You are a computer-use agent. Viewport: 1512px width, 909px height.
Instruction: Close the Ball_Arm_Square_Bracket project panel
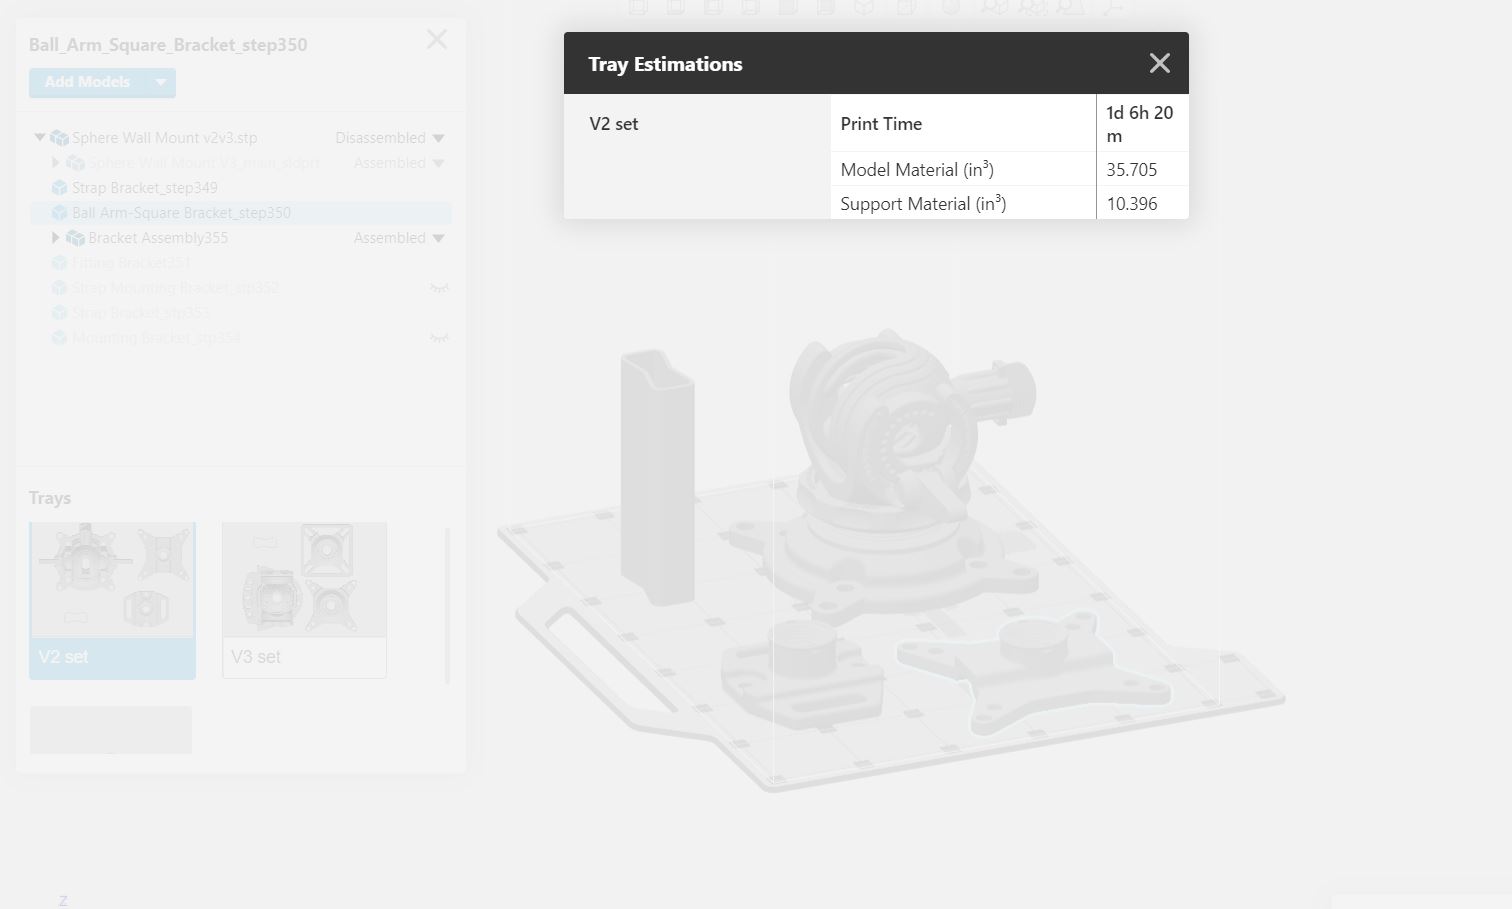tap(437, 40)
